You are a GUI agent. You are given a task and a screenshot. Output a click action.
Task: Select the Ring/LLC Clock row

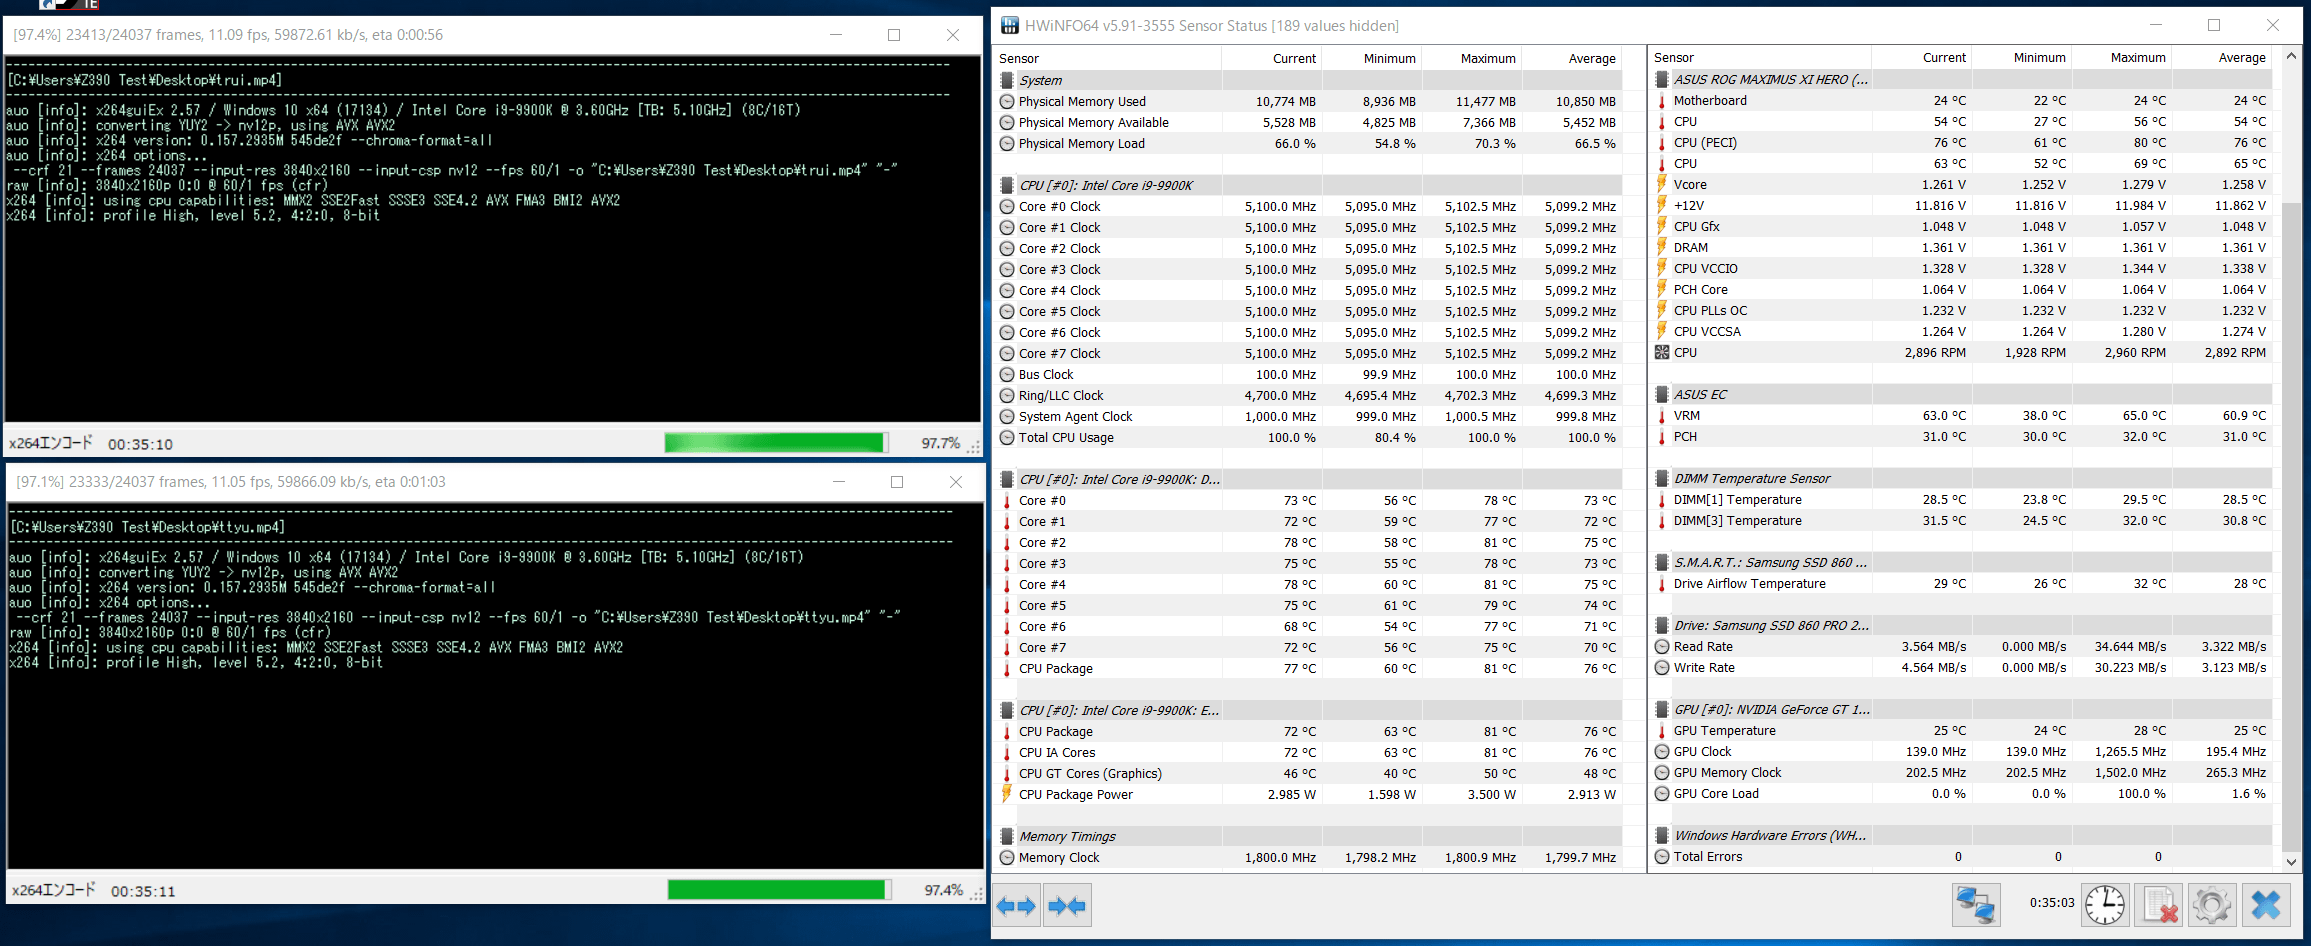[x=1309, y=395]
